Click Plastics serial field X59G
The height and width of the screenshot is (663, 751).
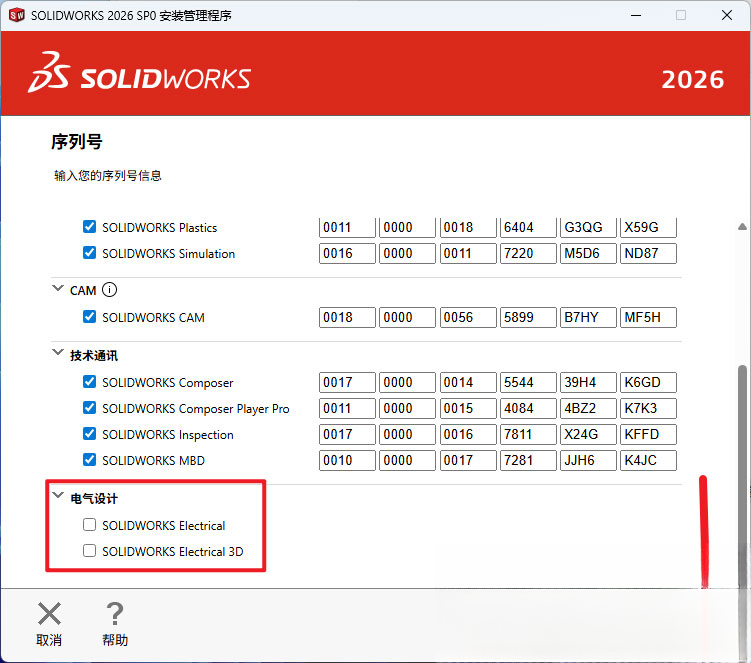point(648,227)
